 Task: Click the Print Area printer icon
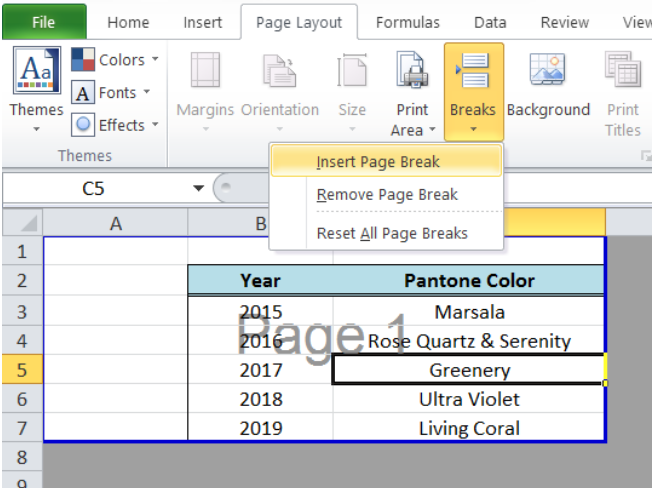412,70
